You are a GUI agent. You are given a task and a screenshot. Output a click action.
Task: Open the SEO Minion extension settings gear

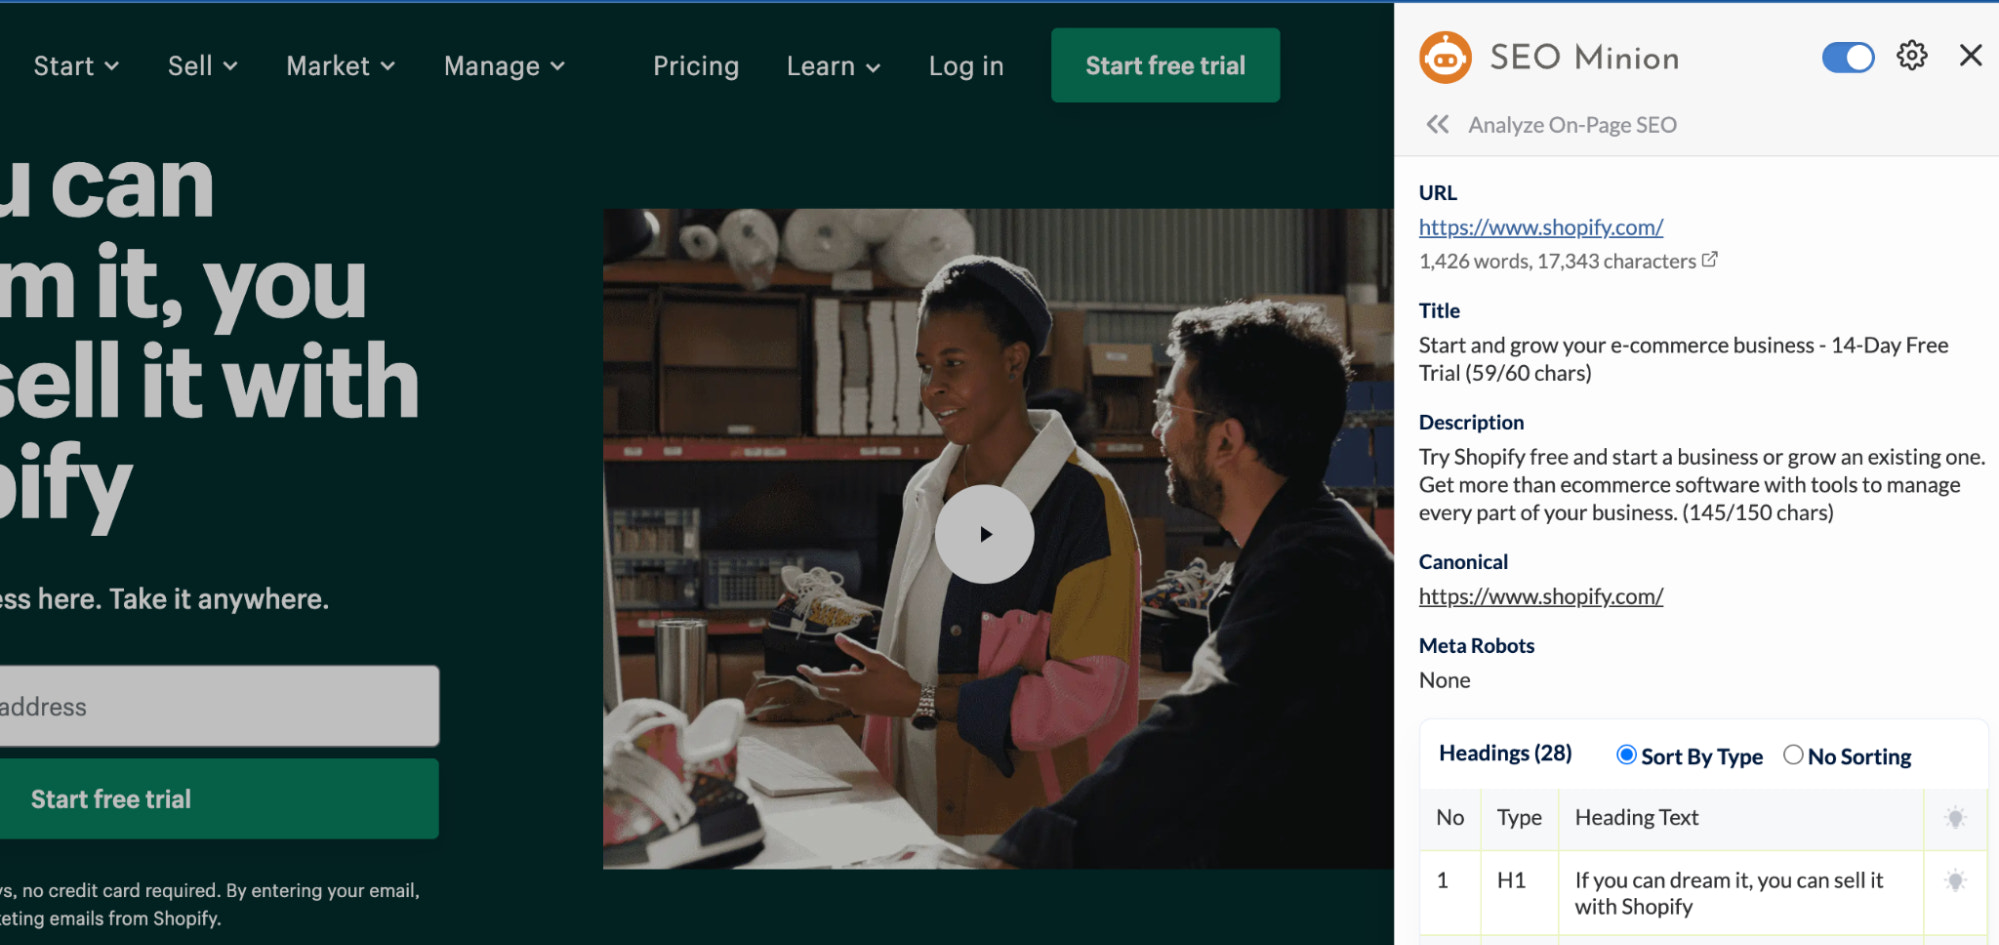coord(1911,56)
